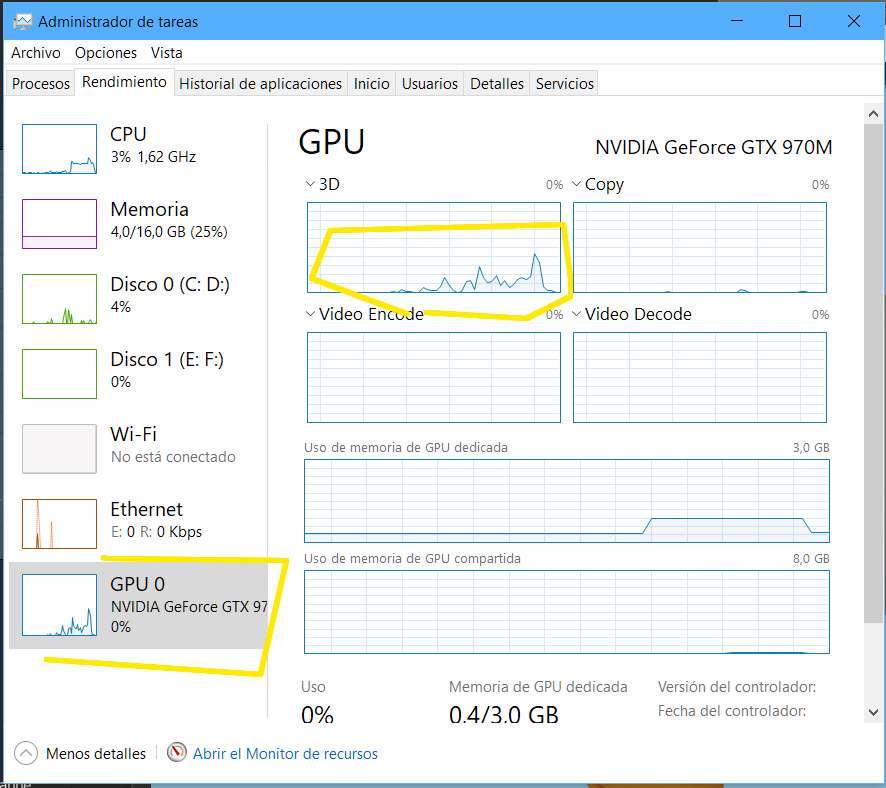The image size is (886, 788).
Task: Collapse view with Menos detalles chevron
Action: click(x=27, y=753)
